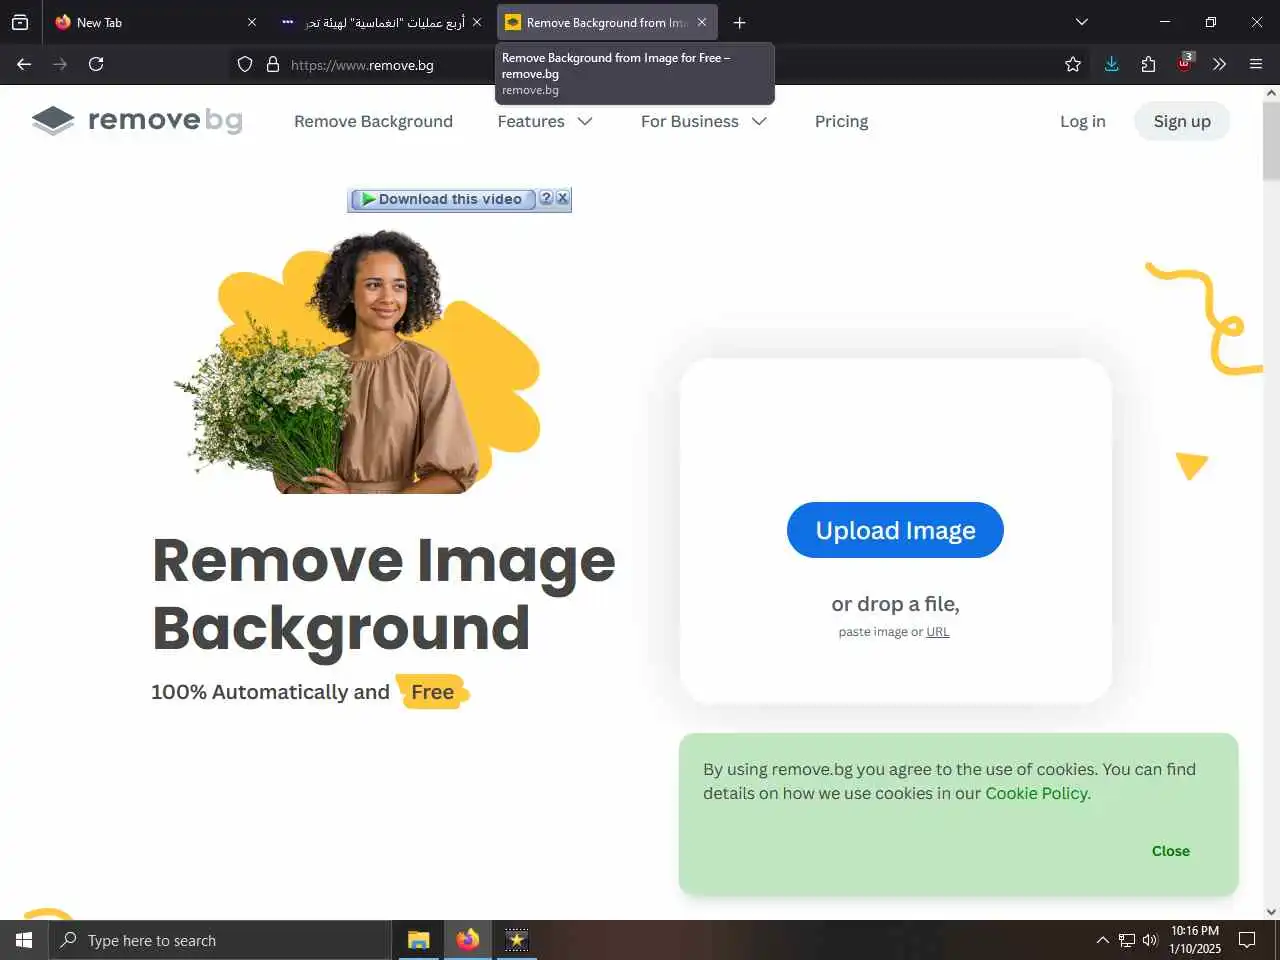1280x960 pixels.
Task: Click the Sign up button
Action: click(1182, 121)
